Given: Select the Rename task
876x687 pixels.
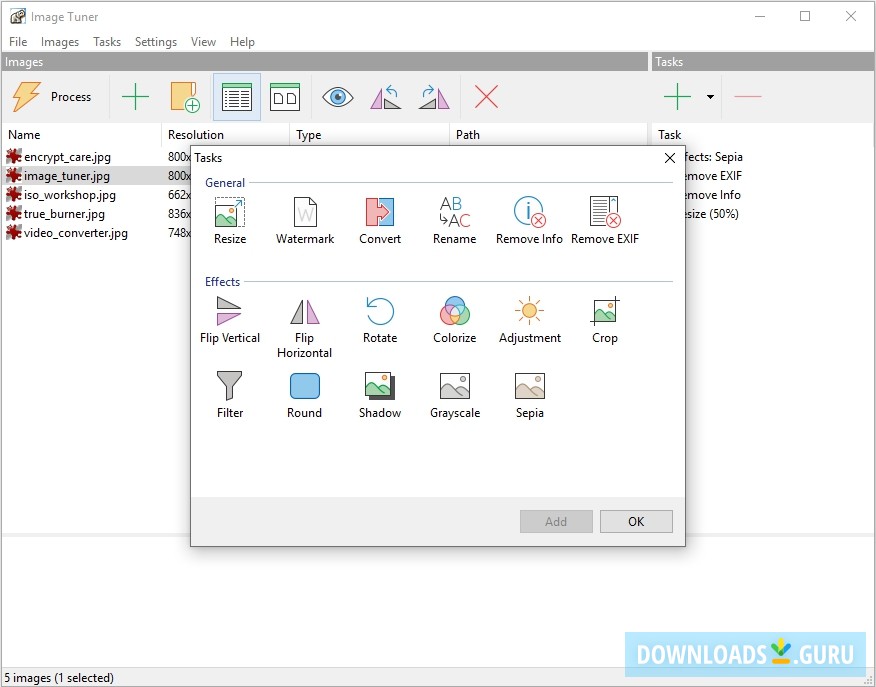Looking at the screenshot, I should [x=455, y=220].
